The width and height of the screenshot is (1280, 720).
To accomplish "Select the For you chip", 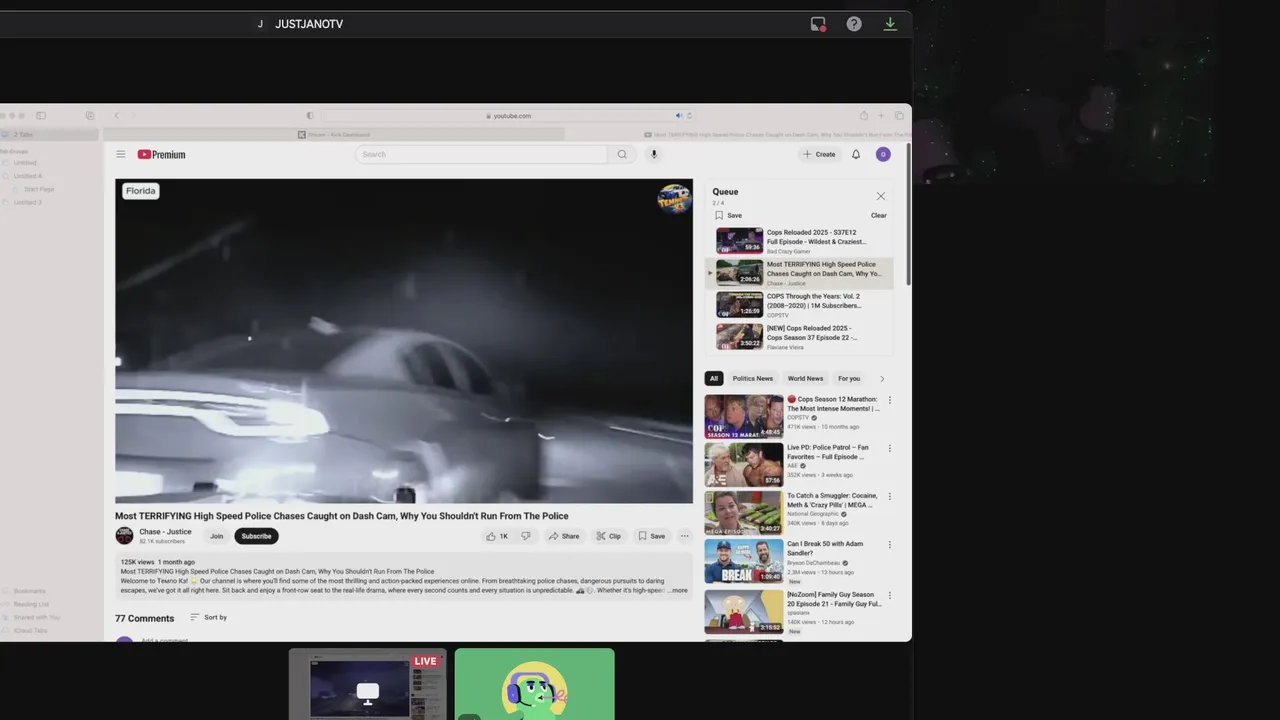I will click(x=849, y=379).
